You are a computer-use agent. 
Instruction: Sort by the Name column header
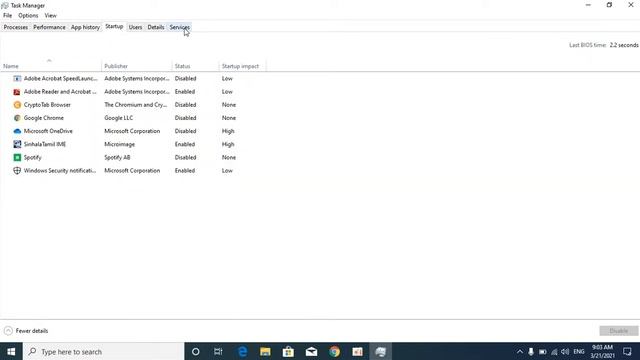coord(51,66)
